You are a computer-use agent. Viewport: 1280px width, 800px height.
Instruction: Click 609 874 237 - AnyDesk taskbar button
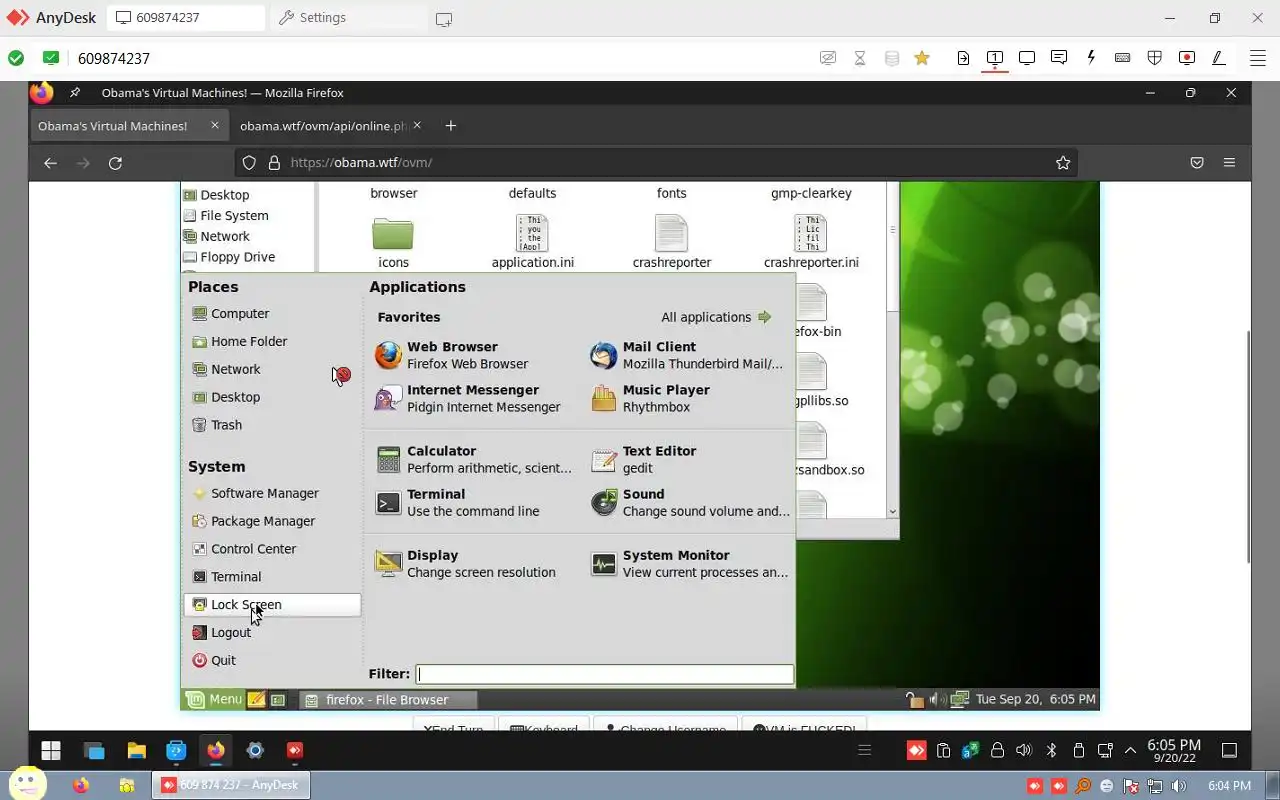click(231, 785)
